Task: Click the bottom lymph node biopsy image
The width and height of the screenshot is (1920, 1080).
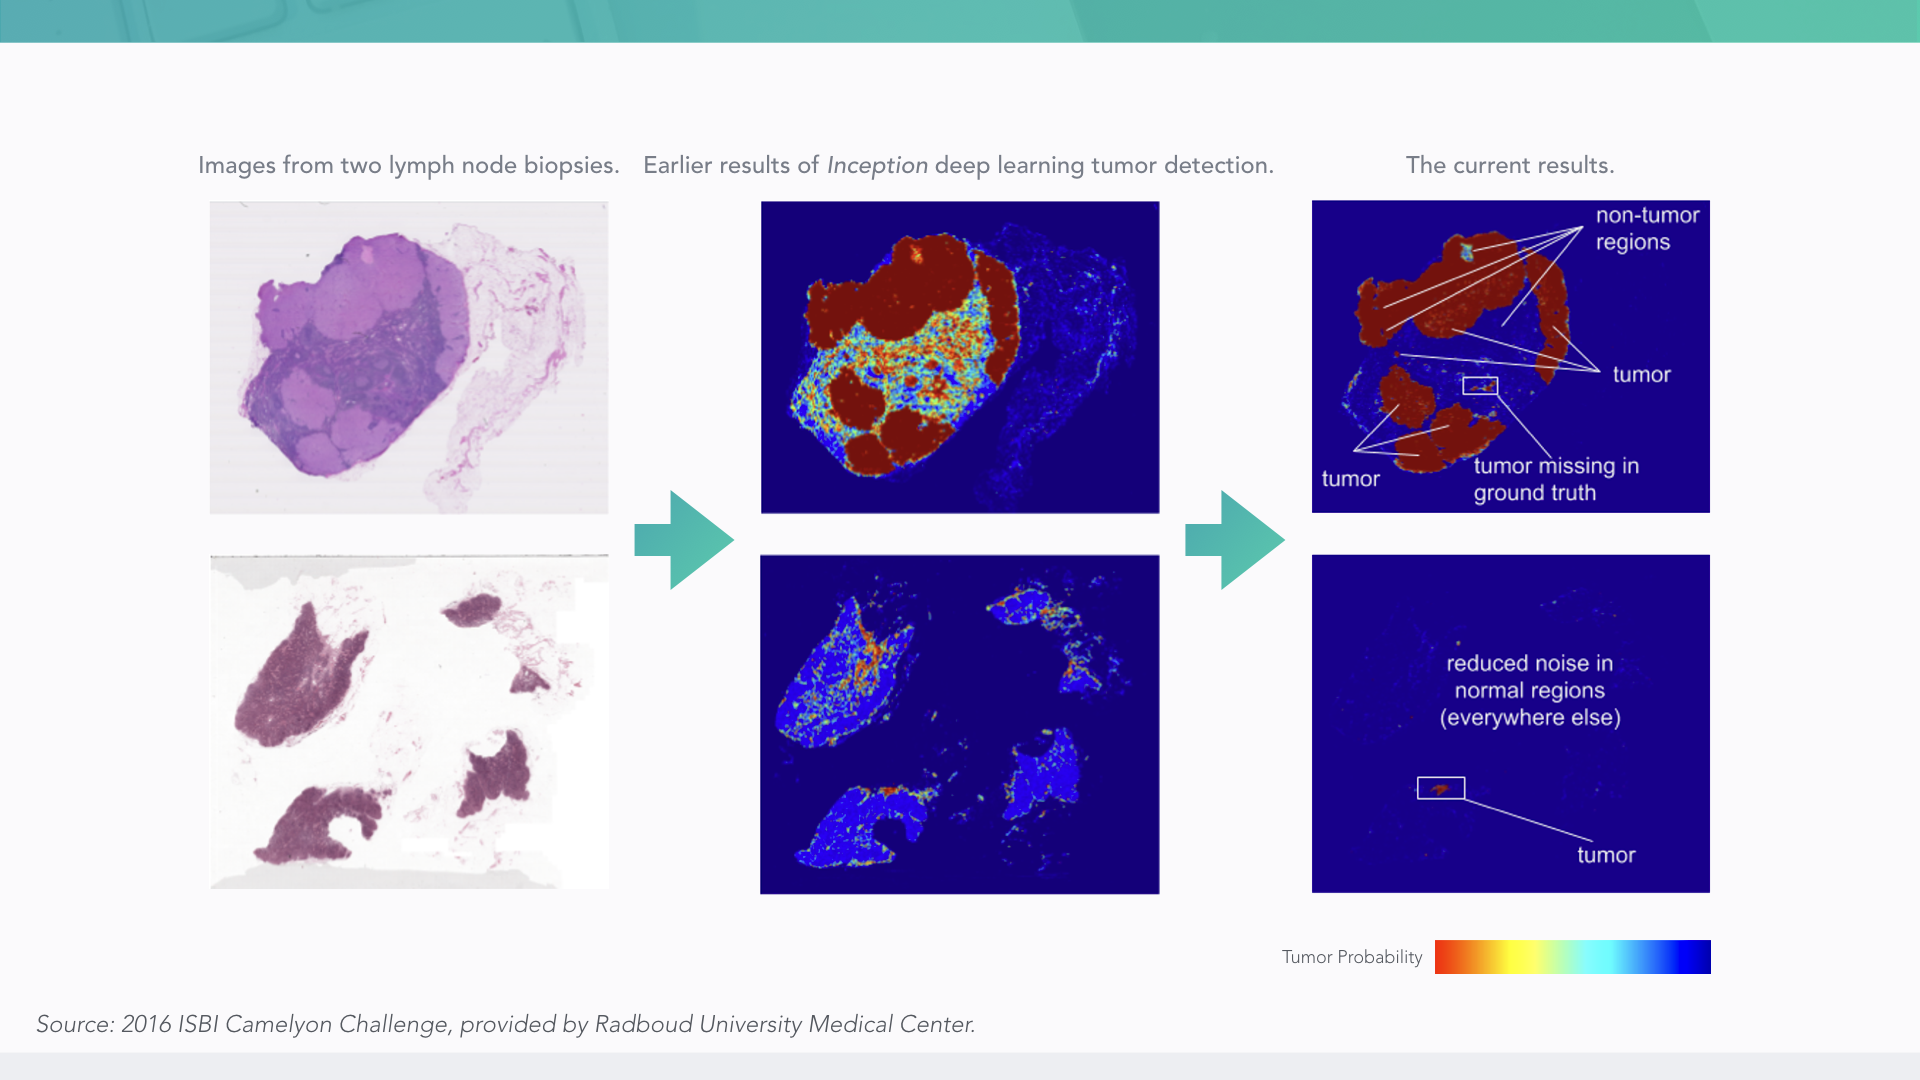Action: [409, 722]
